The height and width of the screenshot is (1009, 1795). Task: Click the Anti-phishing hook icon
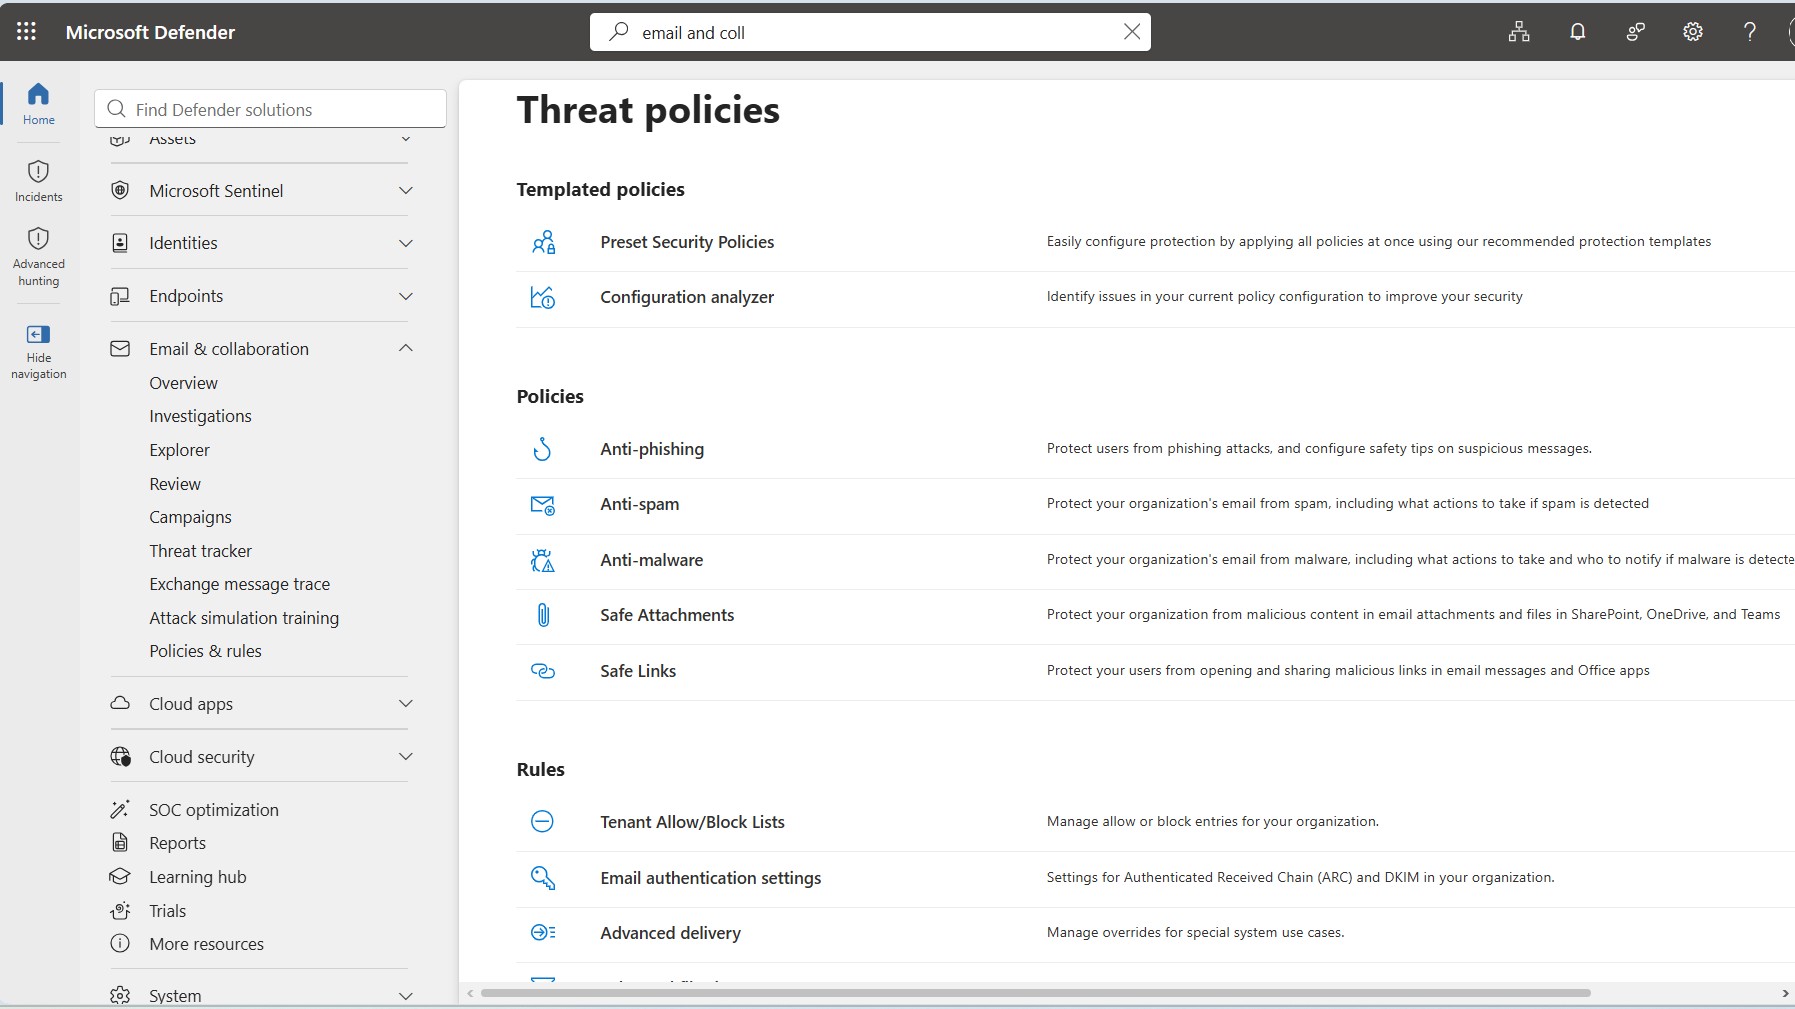[542, 449]
